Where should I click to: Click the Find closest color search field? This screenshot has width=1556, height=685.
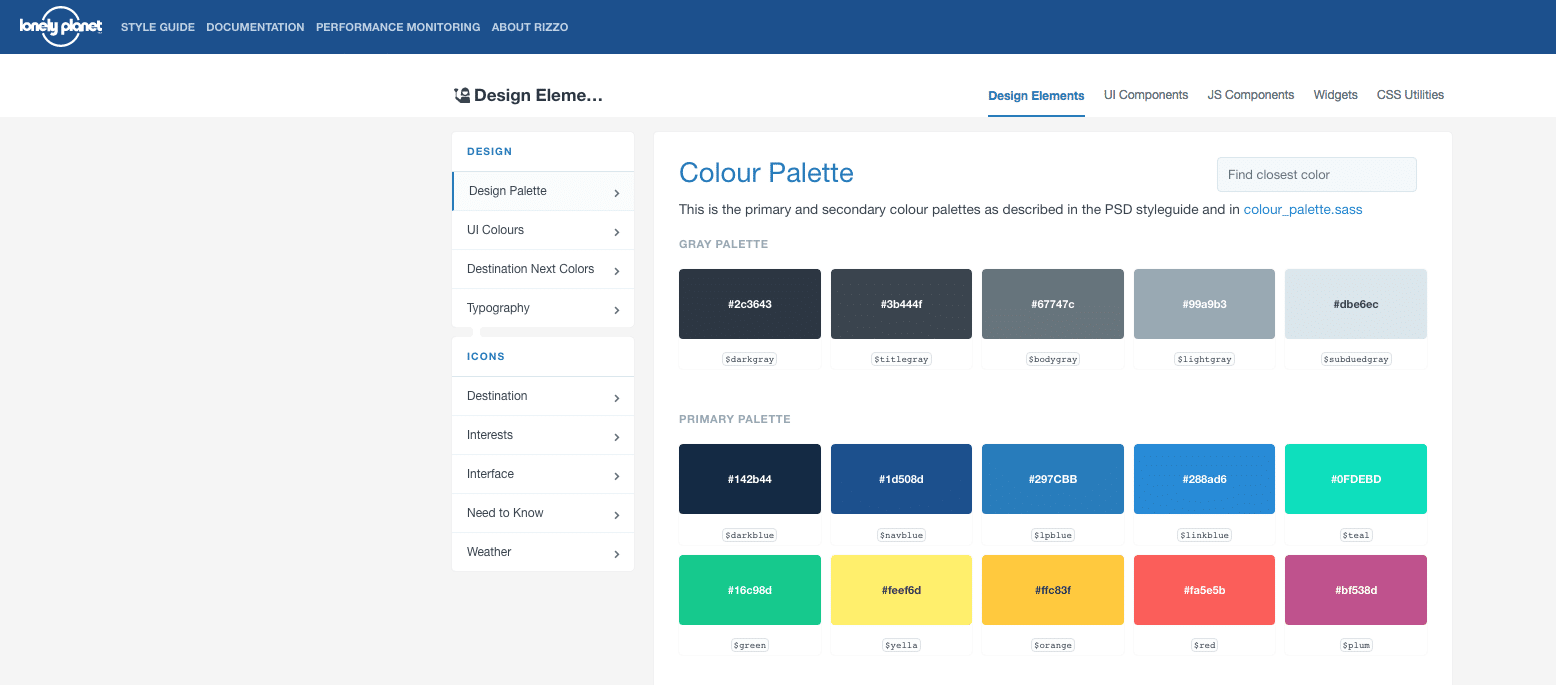1317,174
